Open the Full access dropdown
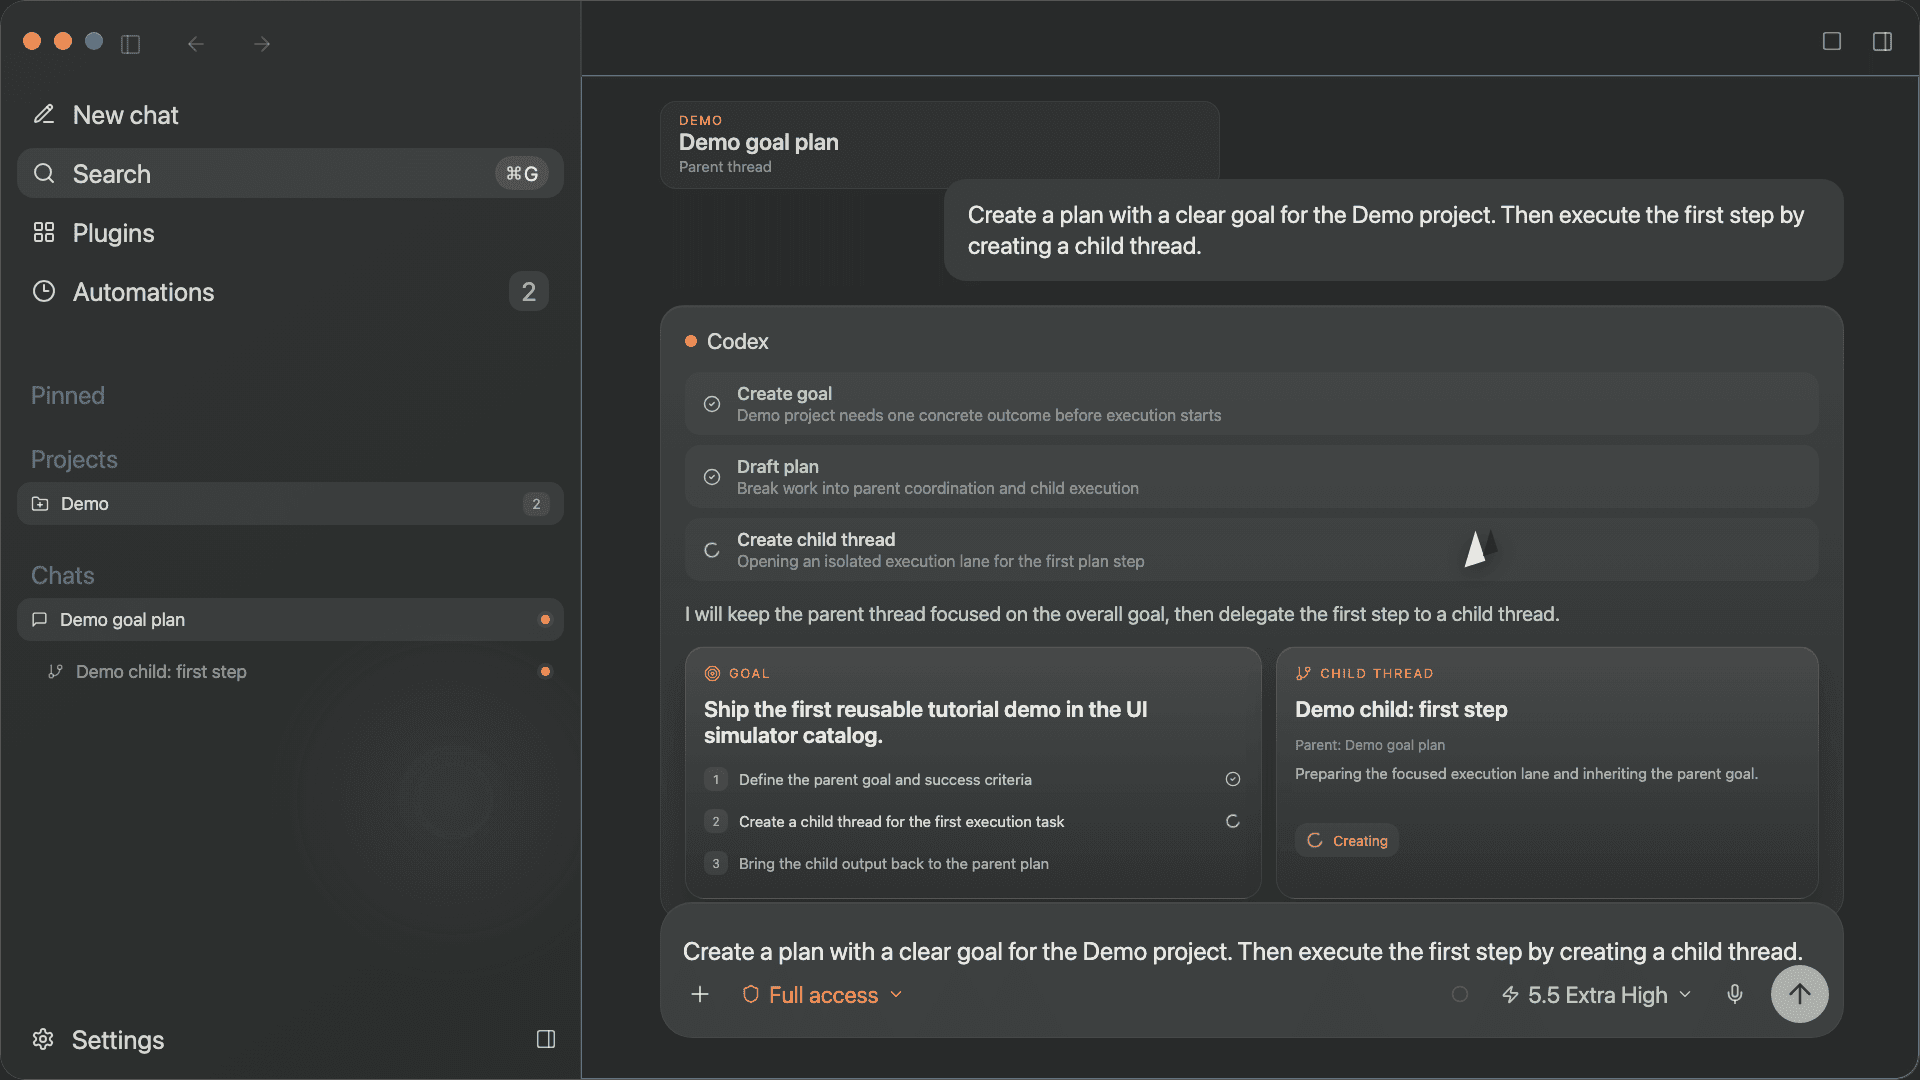The height and width of the screenshot is (1080, 1920). pos(822,995)
